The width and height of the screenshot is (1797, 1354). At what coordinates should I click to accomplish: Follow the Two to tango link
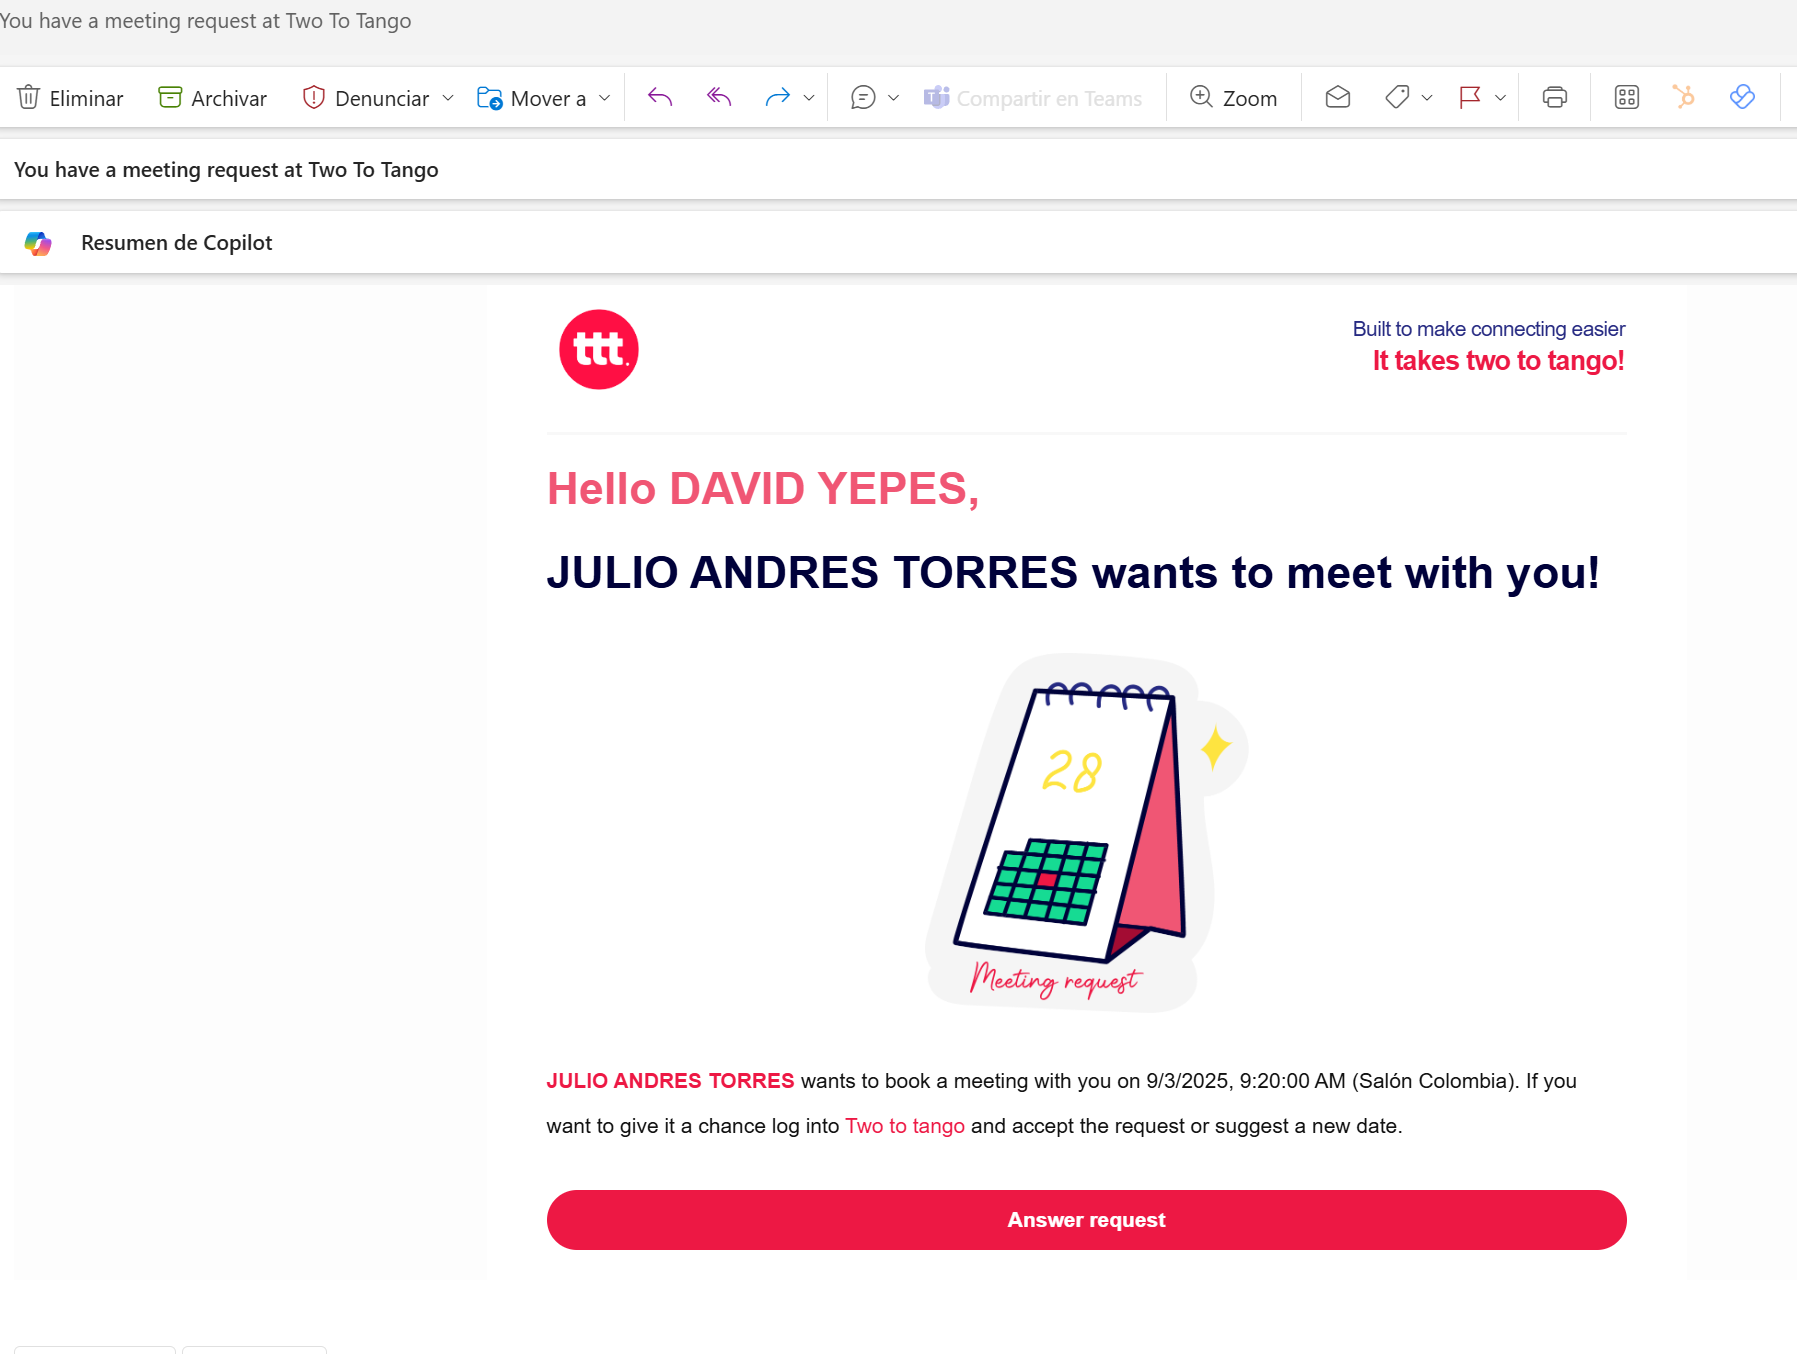[905, 1126]
